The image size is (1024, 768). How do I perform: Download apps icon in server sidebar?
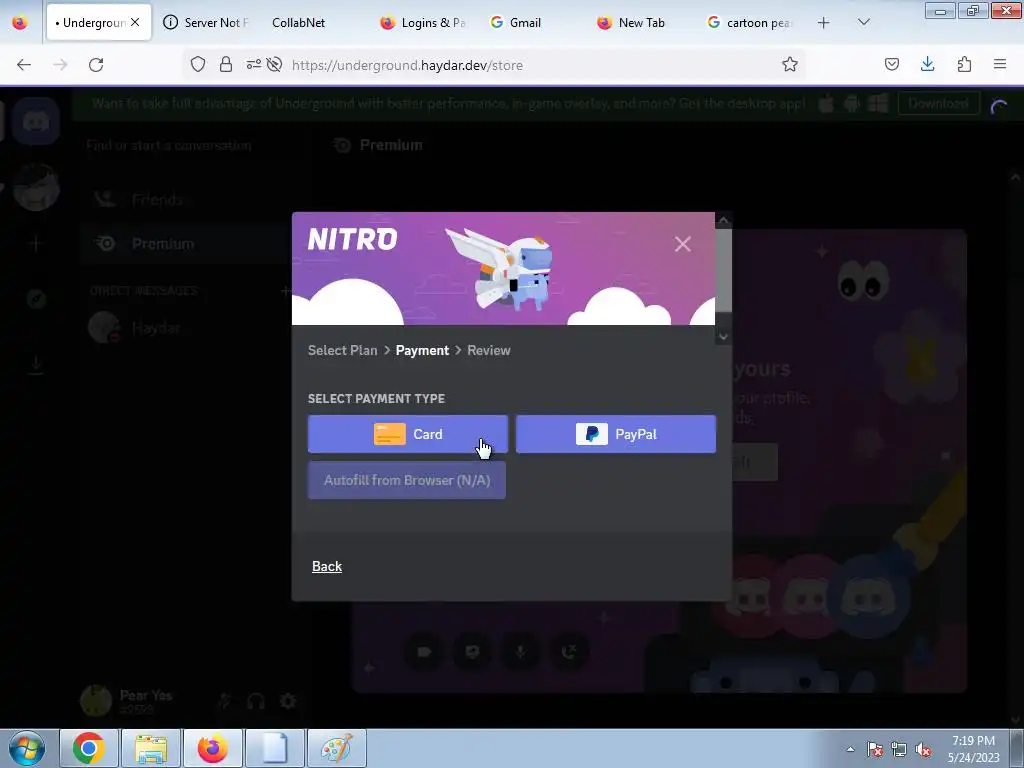point(36,364)
